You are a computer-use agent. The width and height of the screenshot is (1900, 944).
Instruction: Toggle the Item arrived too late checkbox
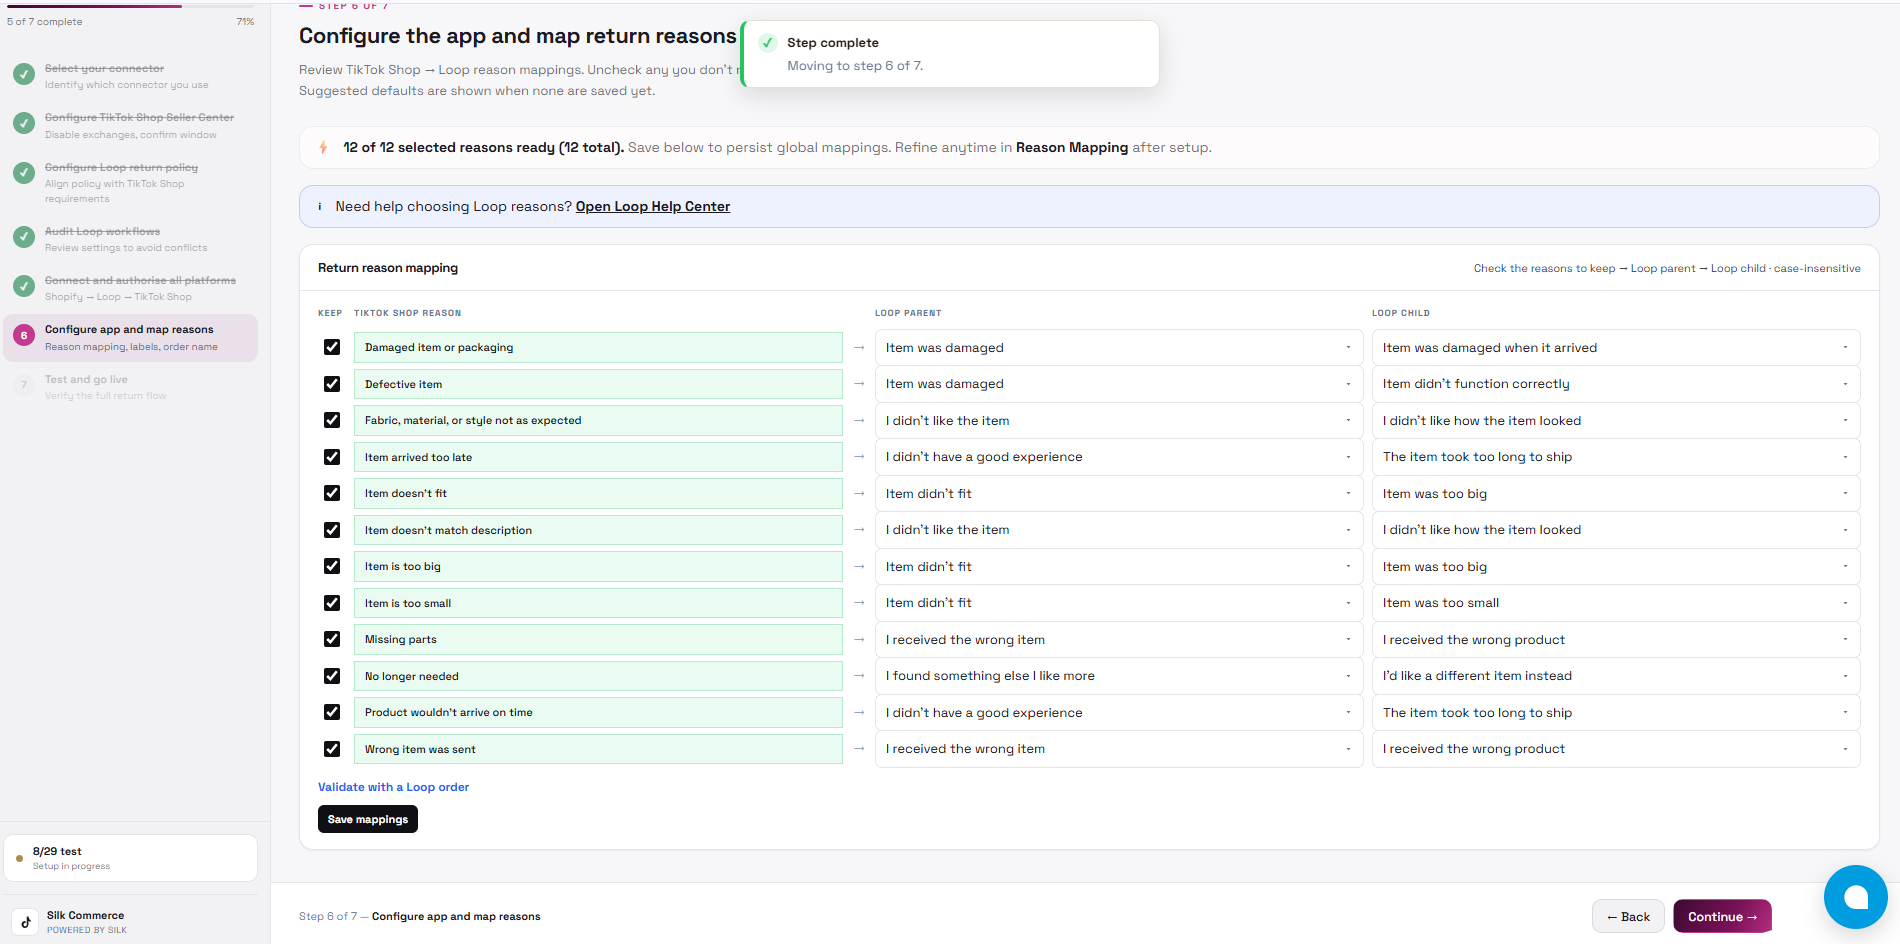coord(332,457)
